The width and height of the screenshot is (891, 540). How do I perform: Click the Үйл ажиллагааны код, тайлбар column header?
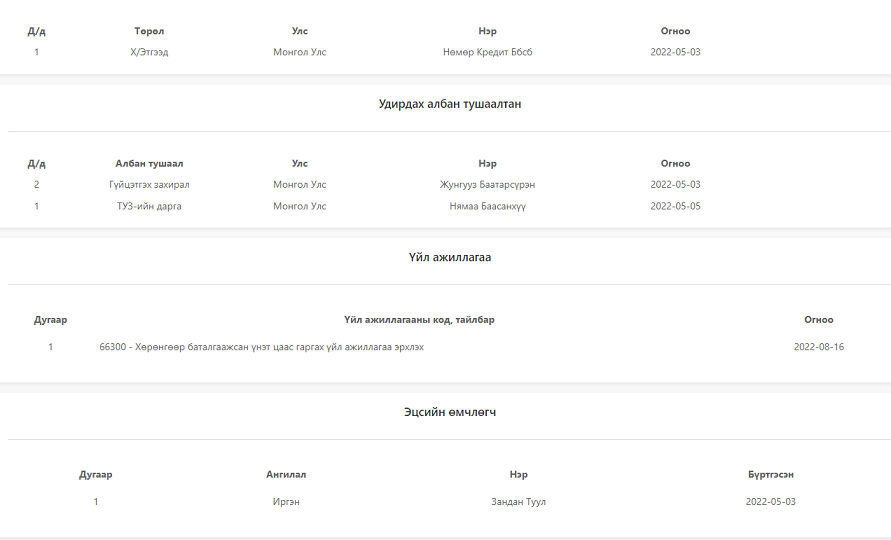pos(419,320)
